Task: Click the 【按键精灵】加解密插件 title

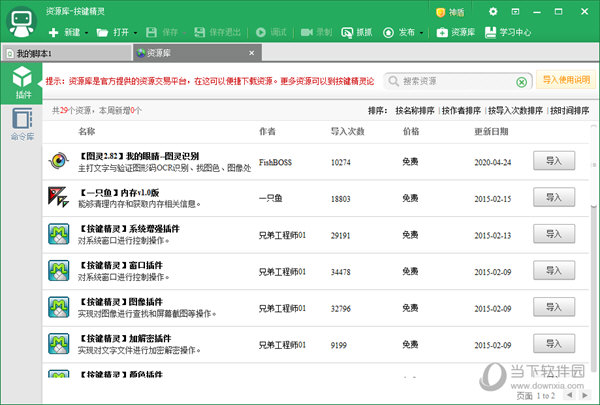Action: [125, 338]
